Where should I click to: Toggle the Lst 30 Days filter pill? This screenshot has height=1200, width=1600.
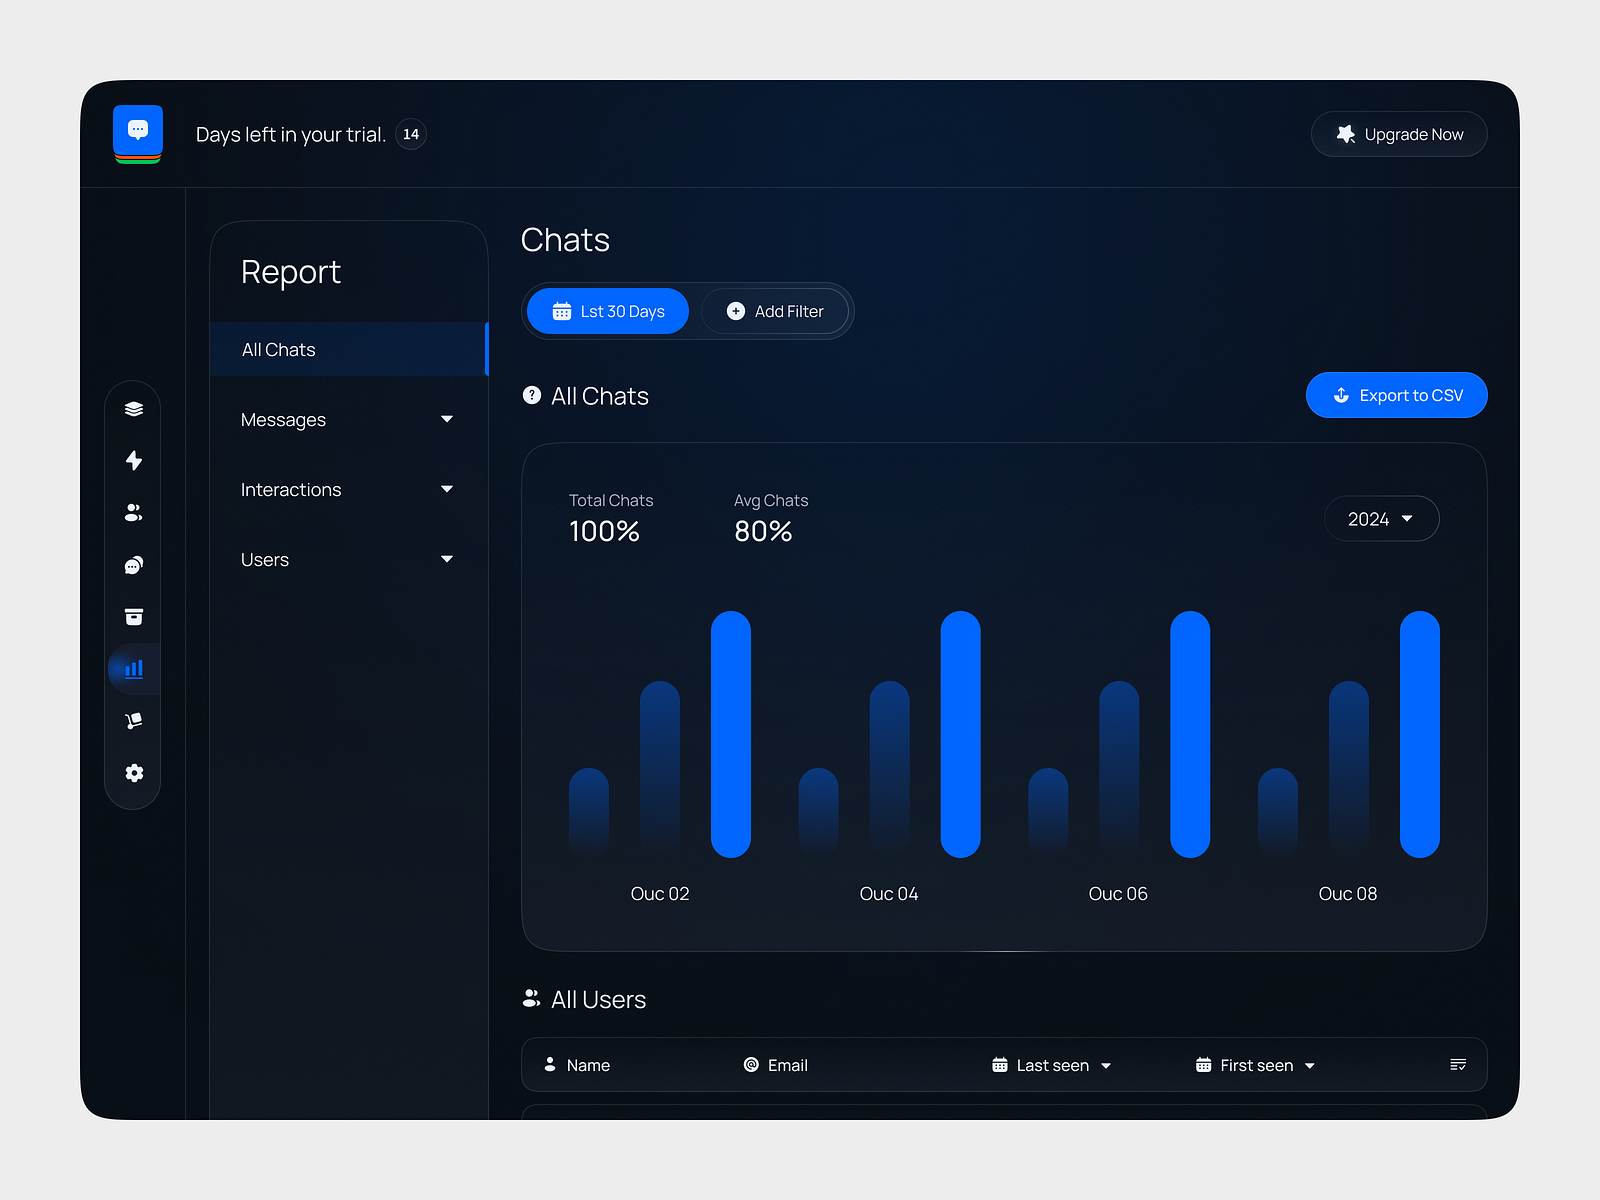tap(607, 311)
